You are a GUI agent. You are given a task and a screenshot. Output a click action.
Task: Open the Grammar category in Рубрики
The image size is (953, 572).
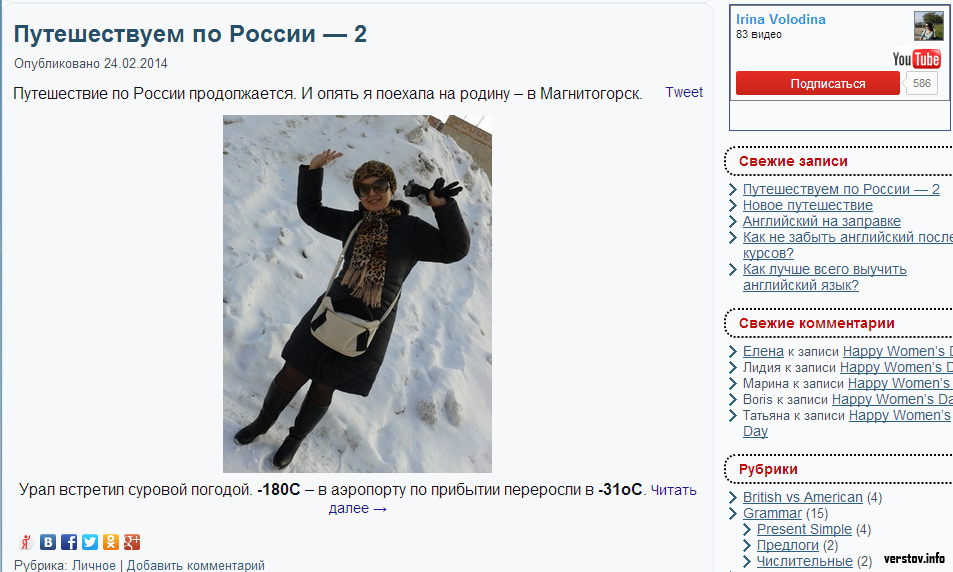pyautogui.click(x=772, y=513)
